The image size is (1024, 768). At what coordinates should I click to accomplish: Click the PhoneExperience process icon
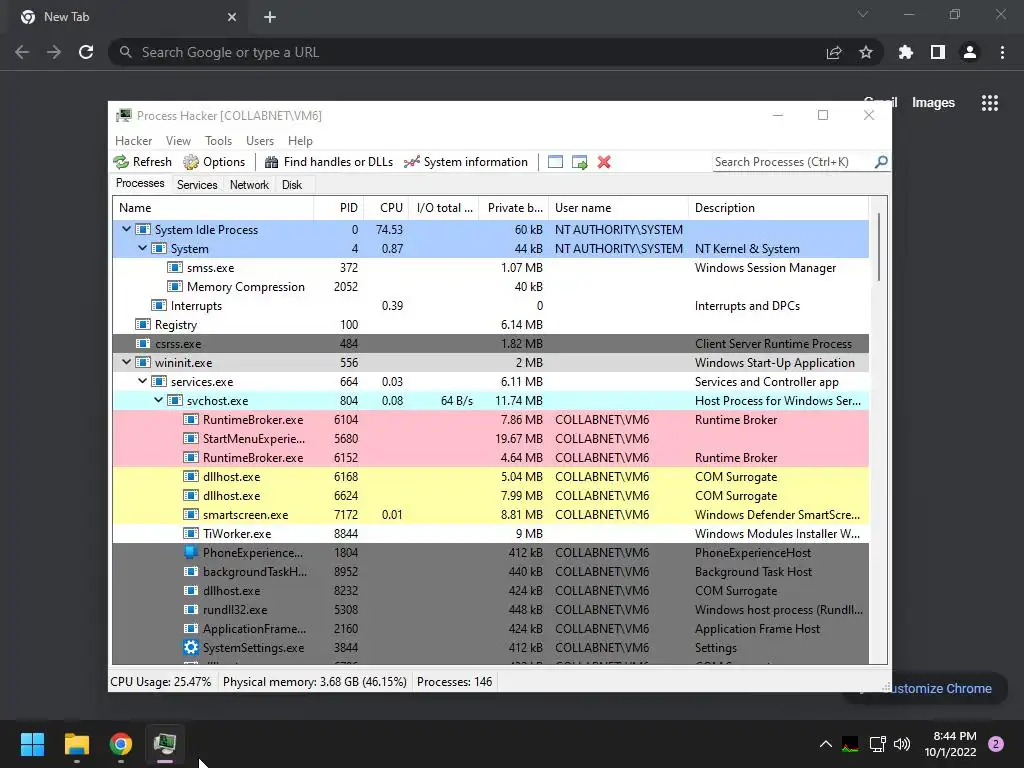coord(191,552)
